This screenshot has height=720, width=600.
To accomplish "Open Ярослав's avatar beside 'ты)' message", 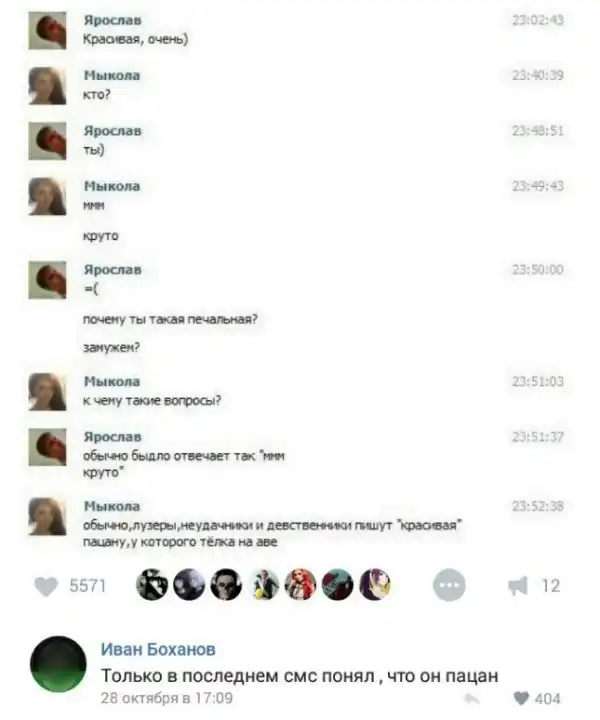I will [47, 141].
